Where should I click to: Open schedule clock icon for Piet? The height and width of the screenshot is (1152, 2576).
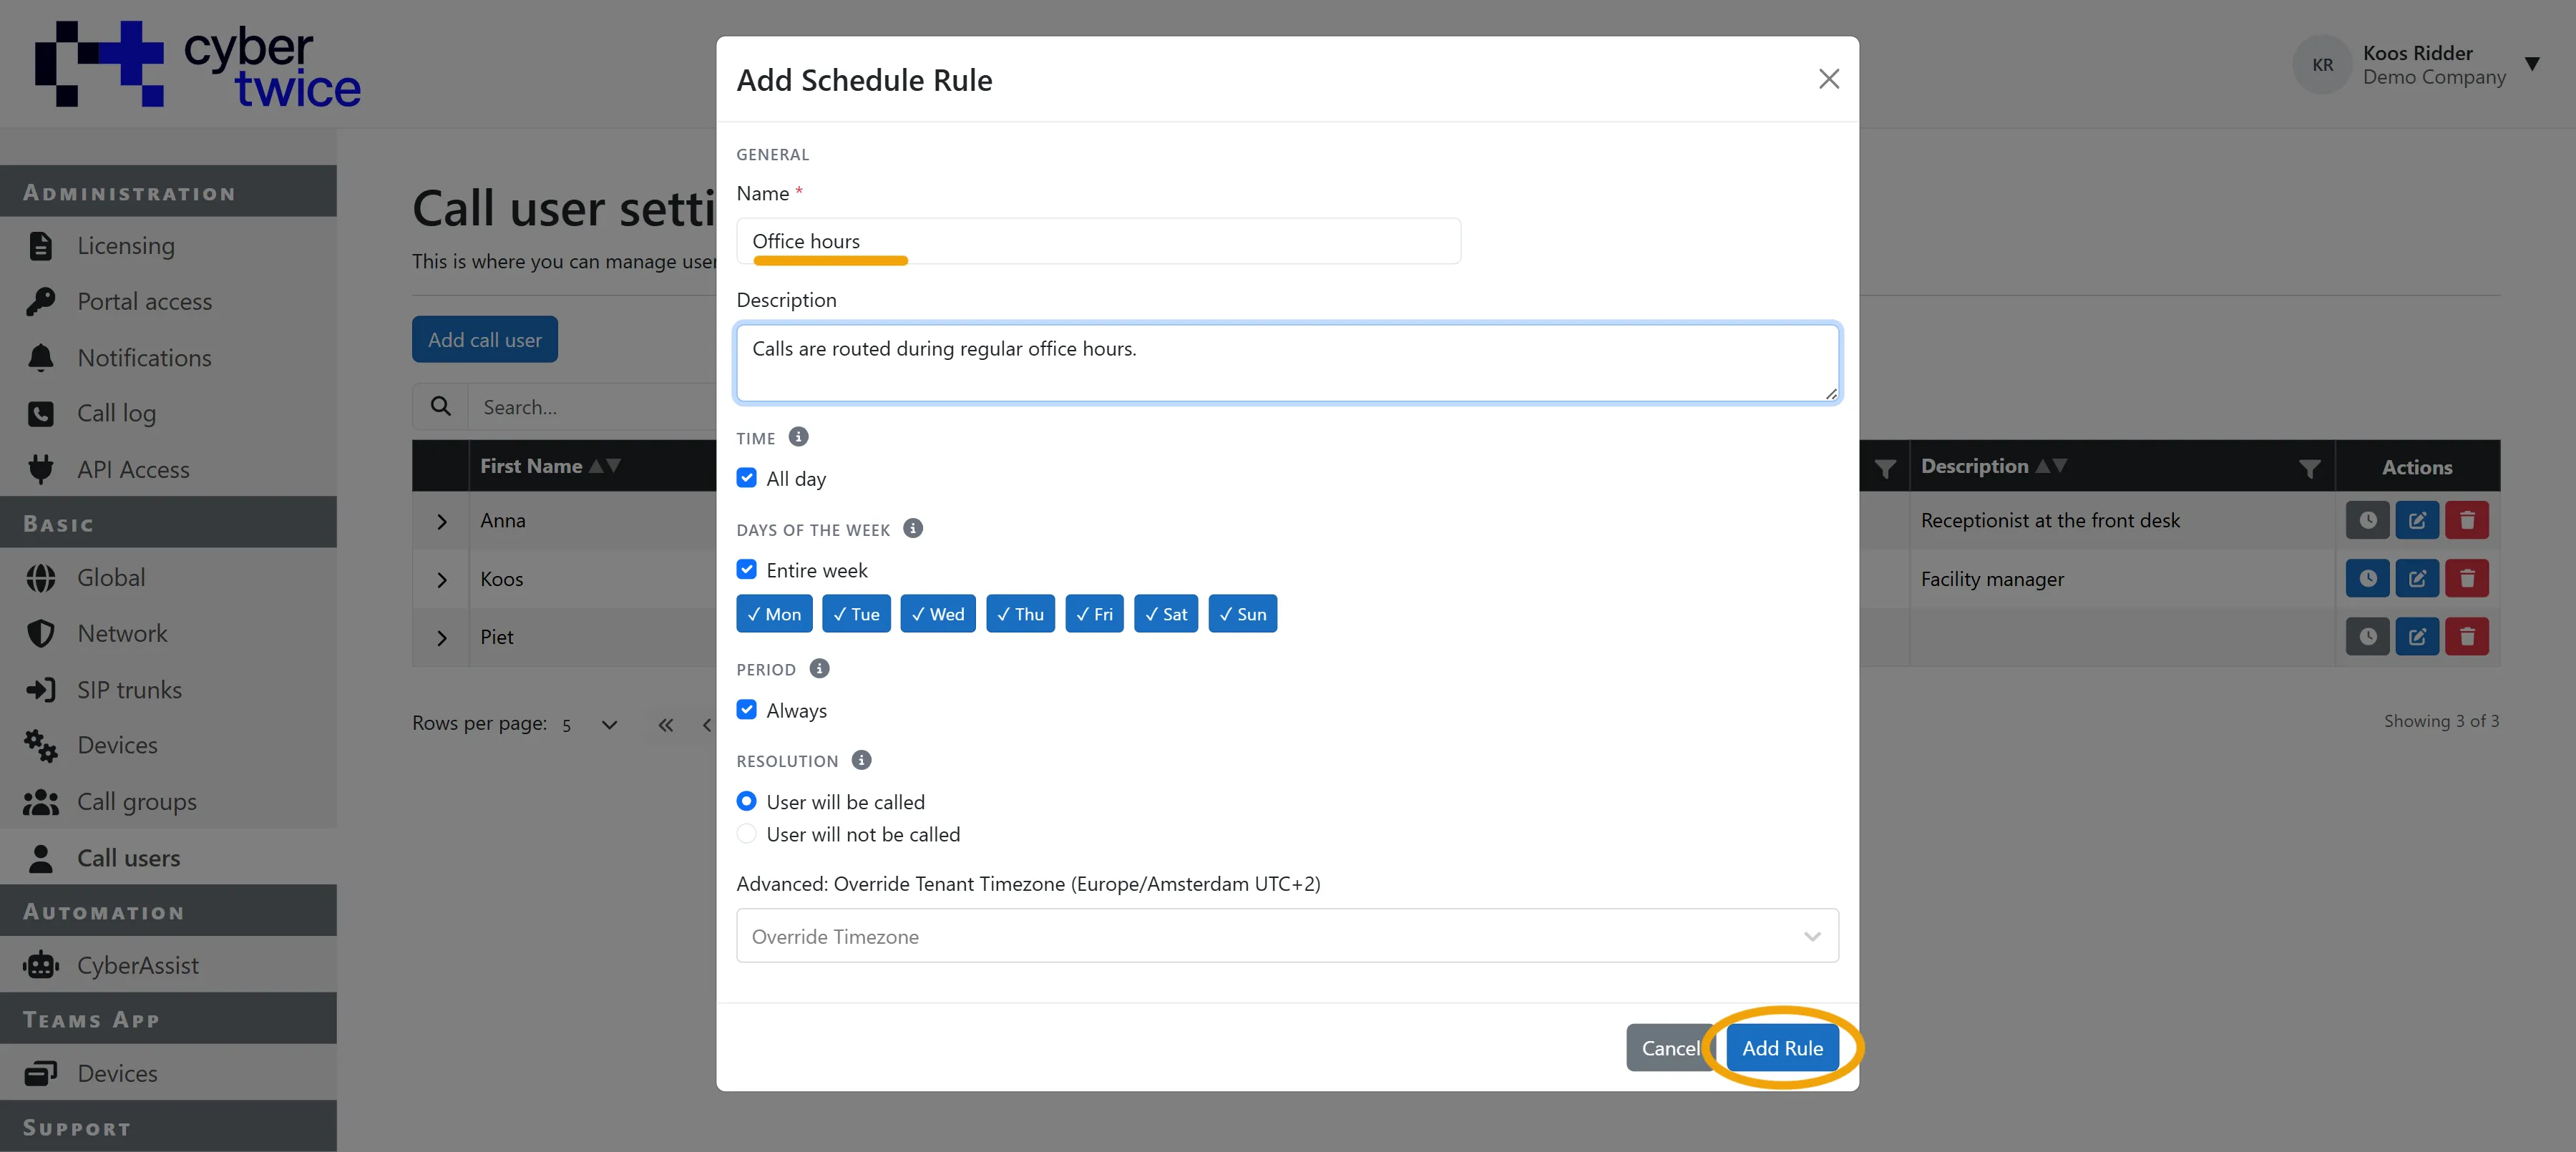2367,636
